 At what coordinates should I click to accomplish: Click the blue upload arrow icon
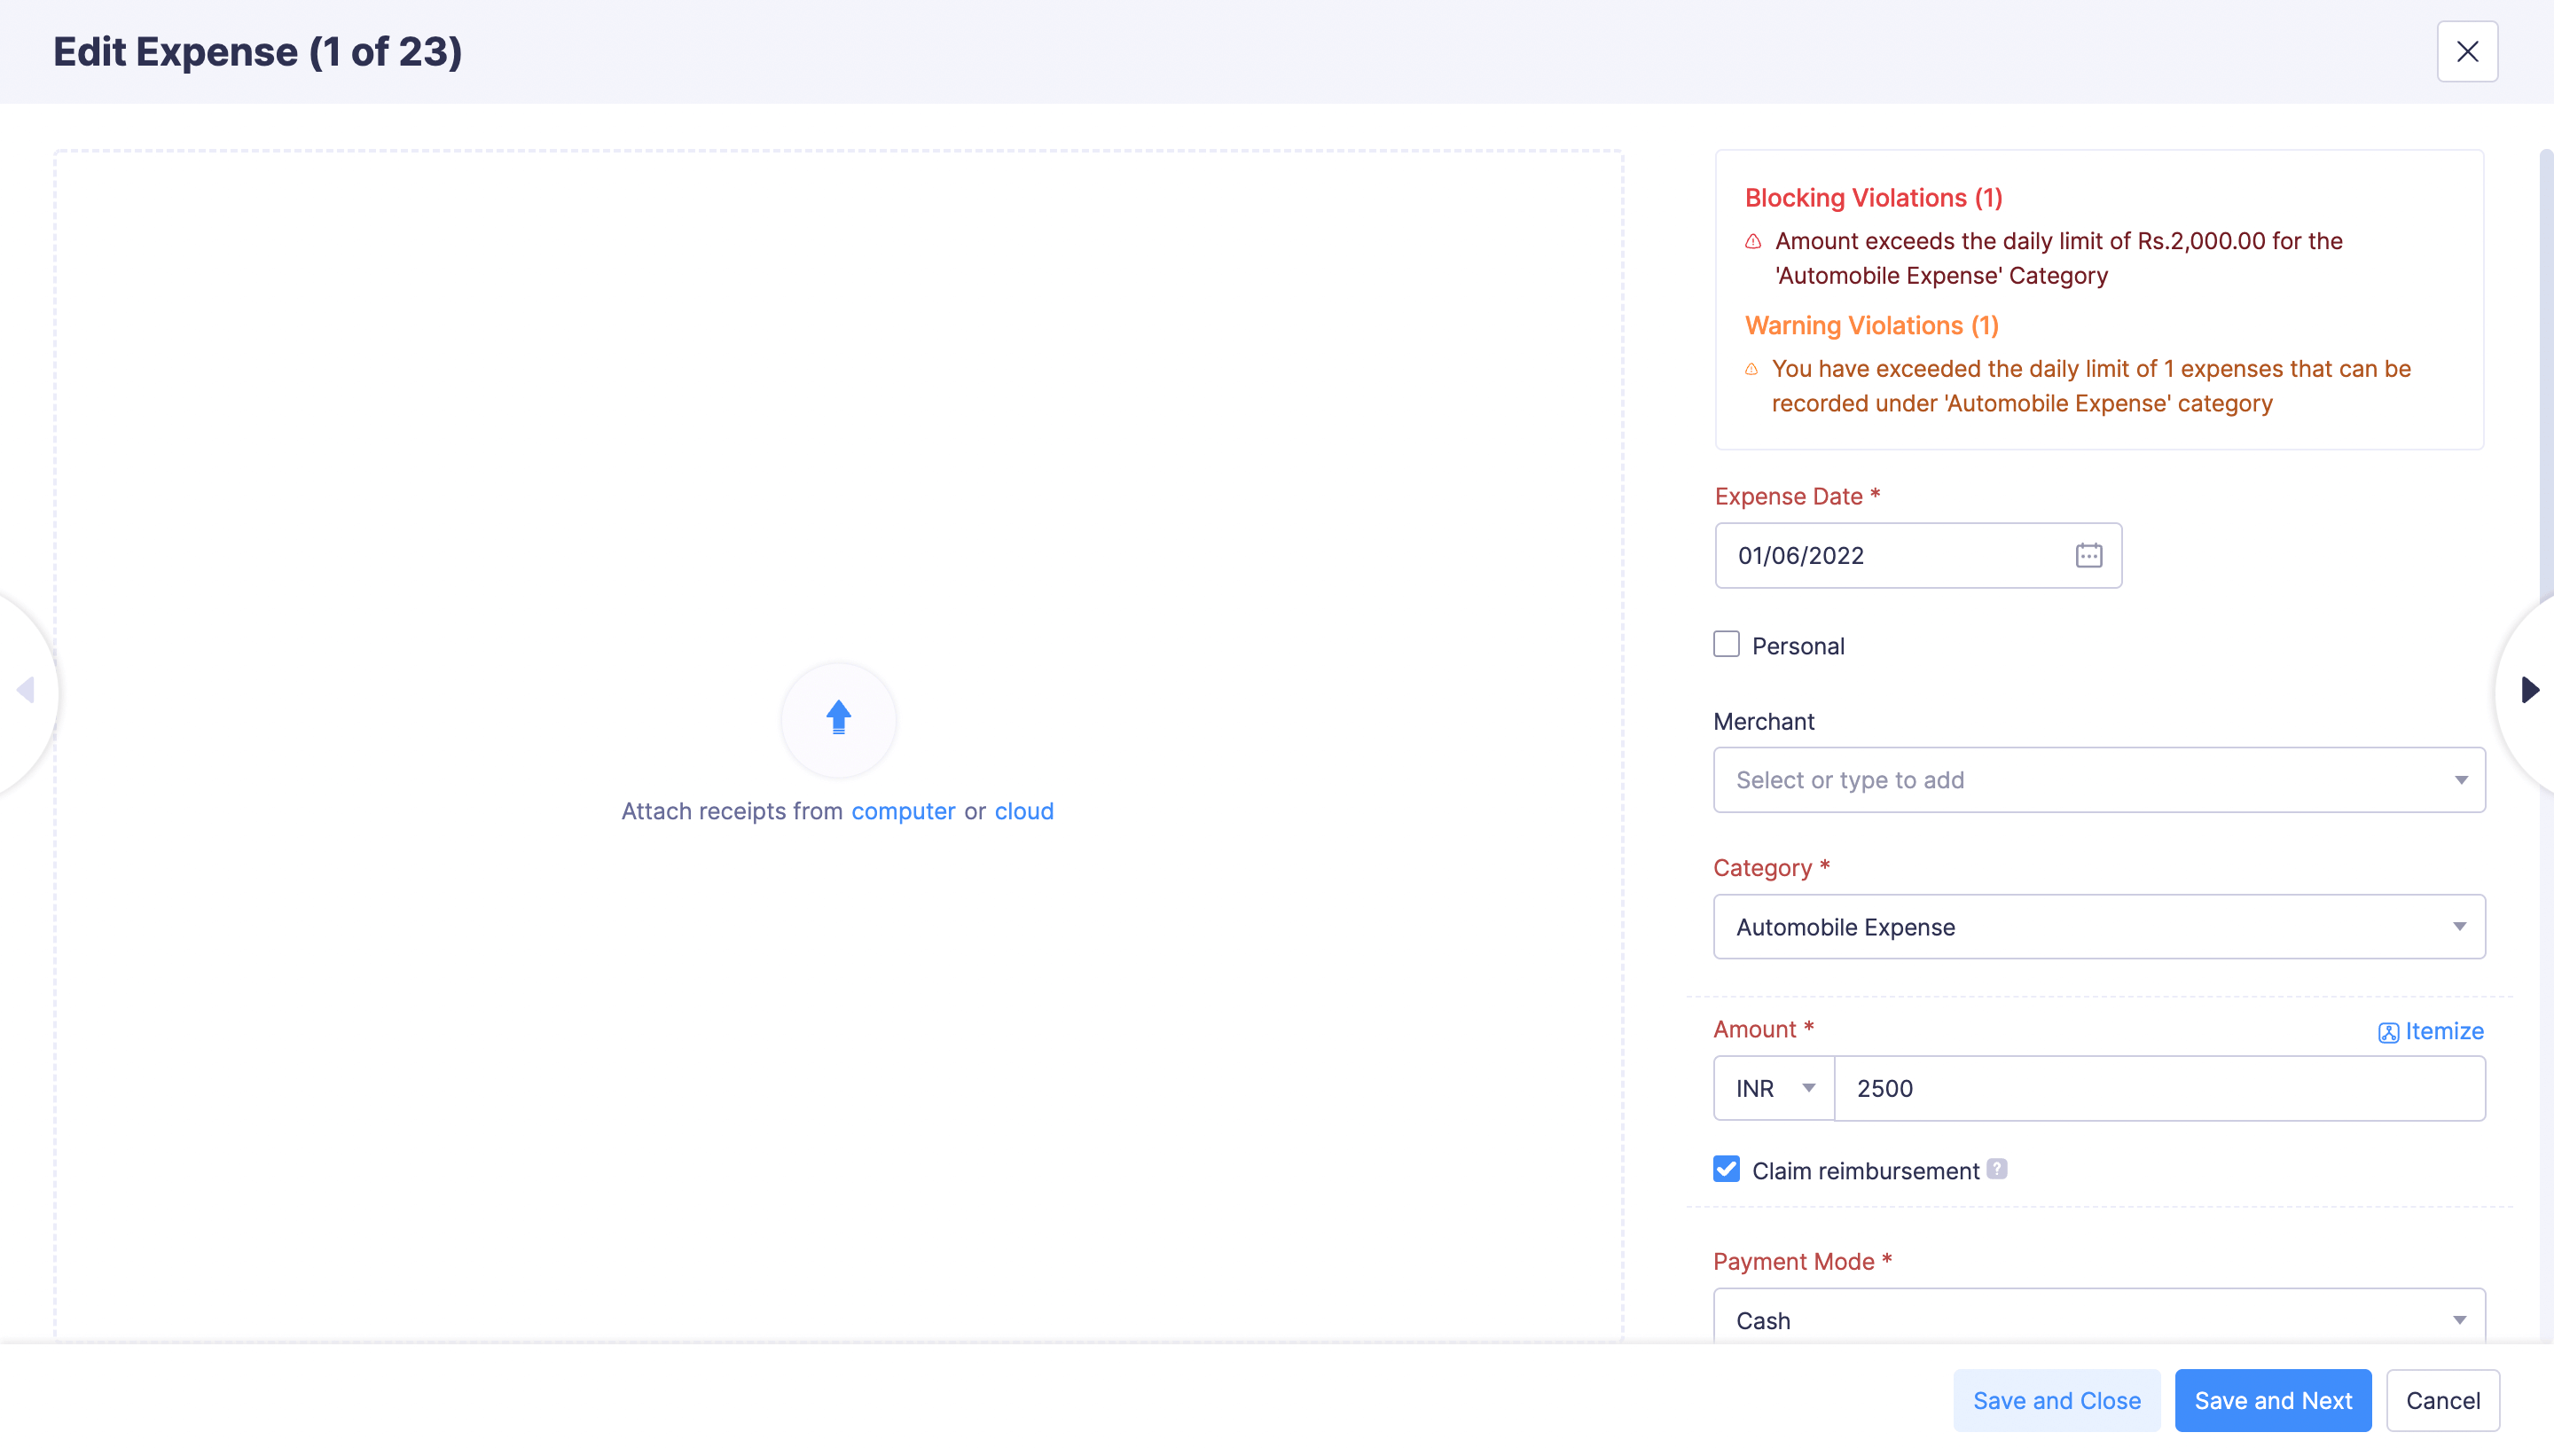point(838,718)
